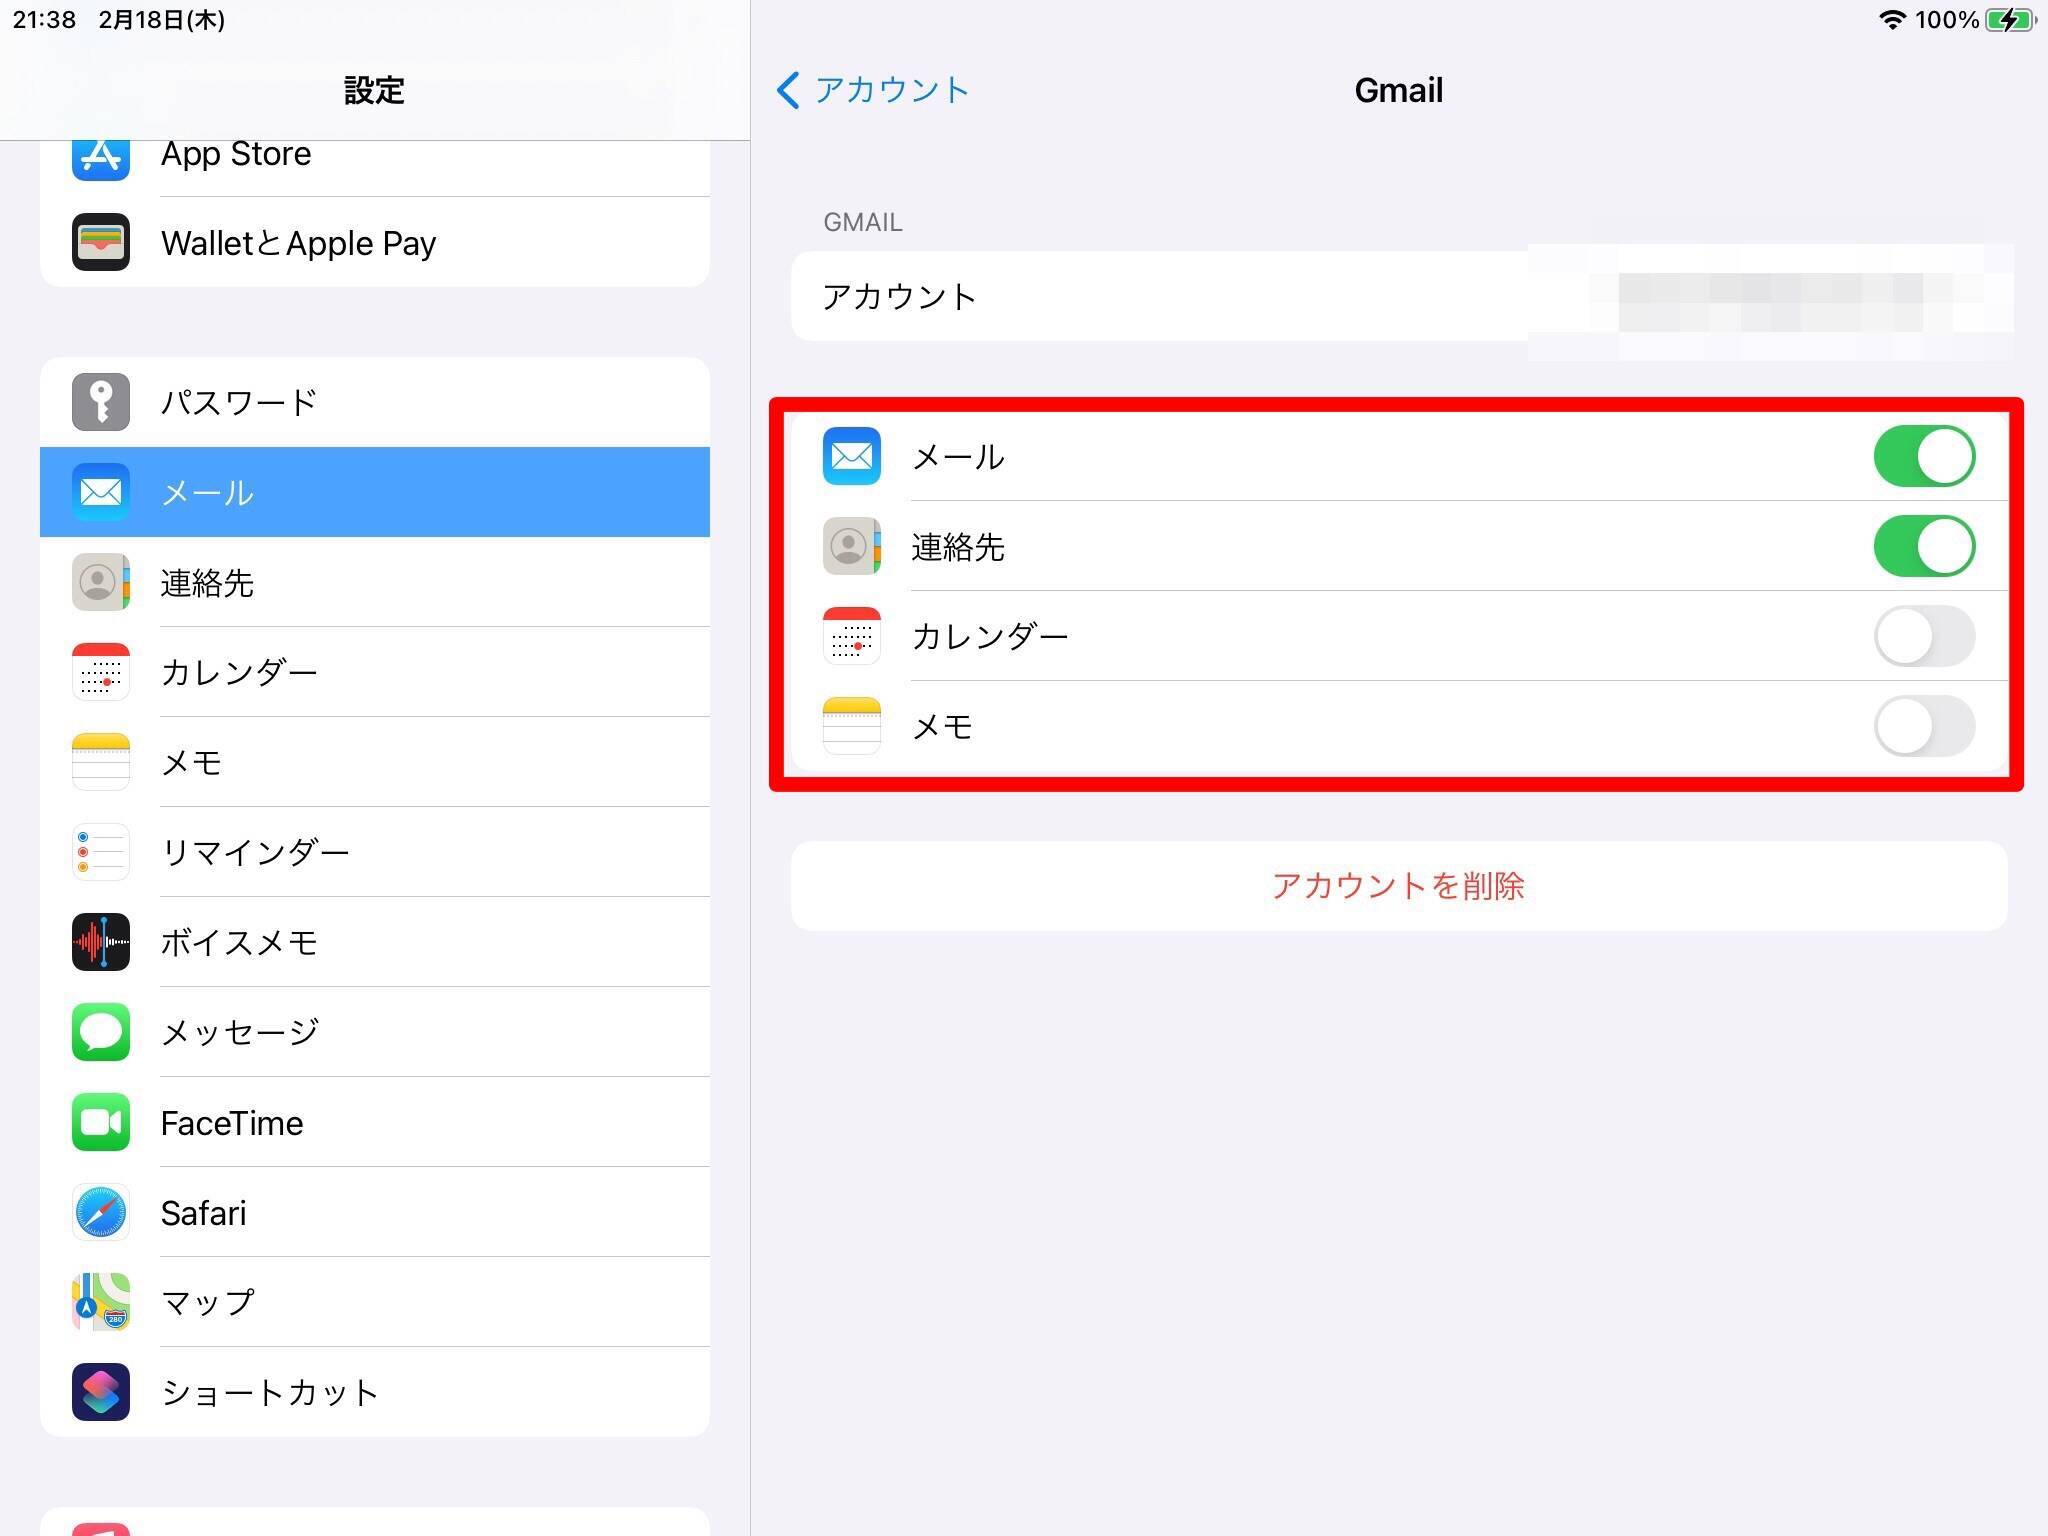Open the Voice Memos waveform icon
This screenshot has width=2048, height=1536.
100,942
